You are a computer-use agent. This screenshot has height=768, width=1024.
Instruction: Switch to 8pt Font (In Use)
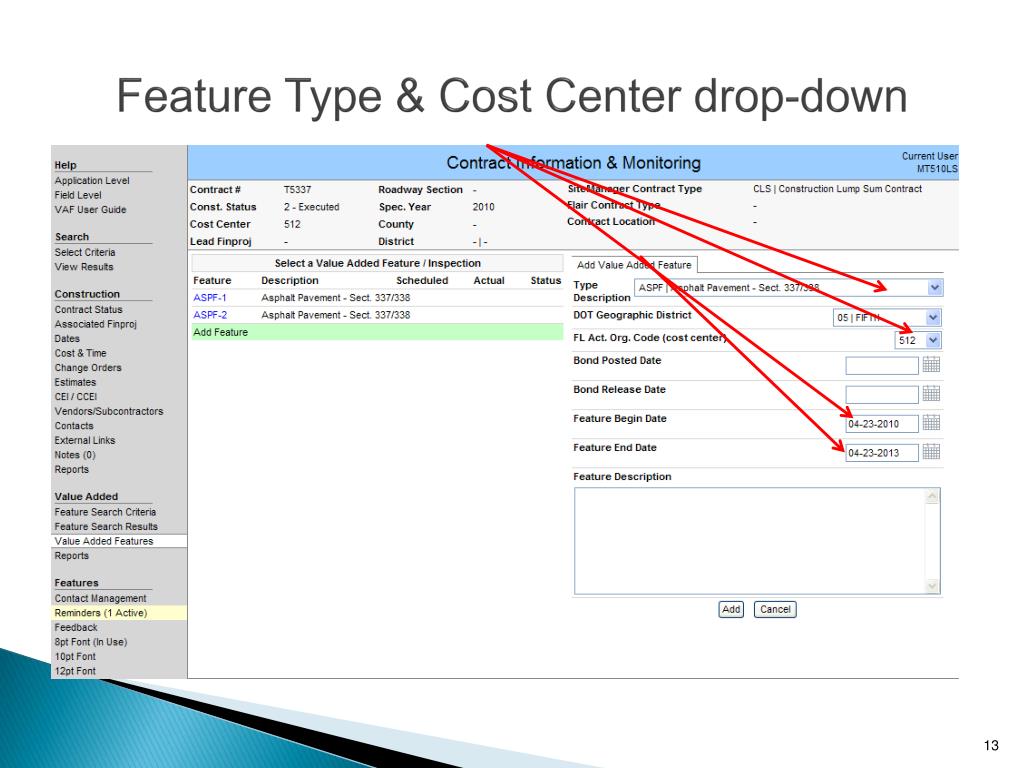[x=90, y=642]
